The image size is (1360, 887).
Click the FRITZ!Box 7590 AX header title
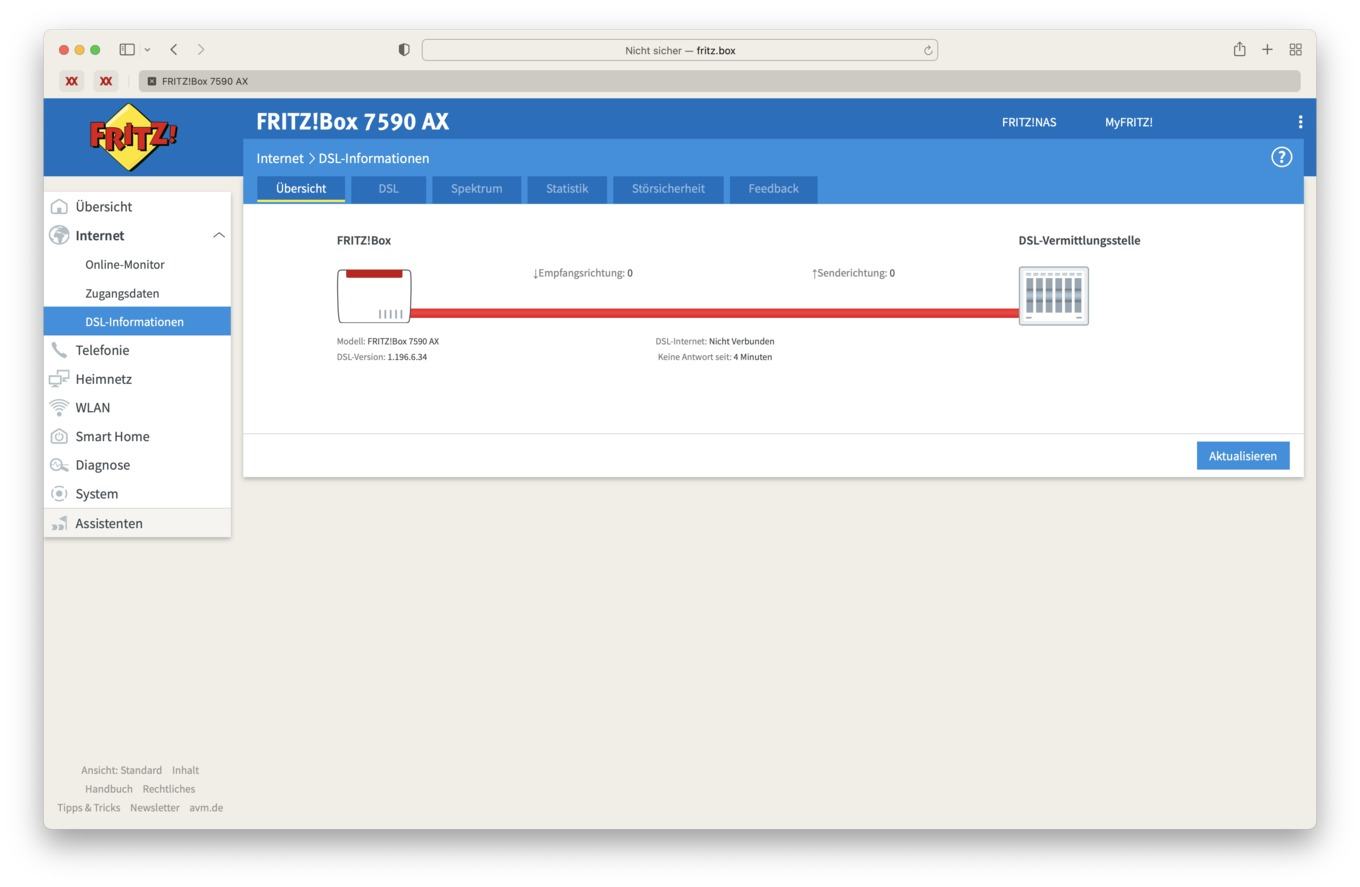pos(352,122)
